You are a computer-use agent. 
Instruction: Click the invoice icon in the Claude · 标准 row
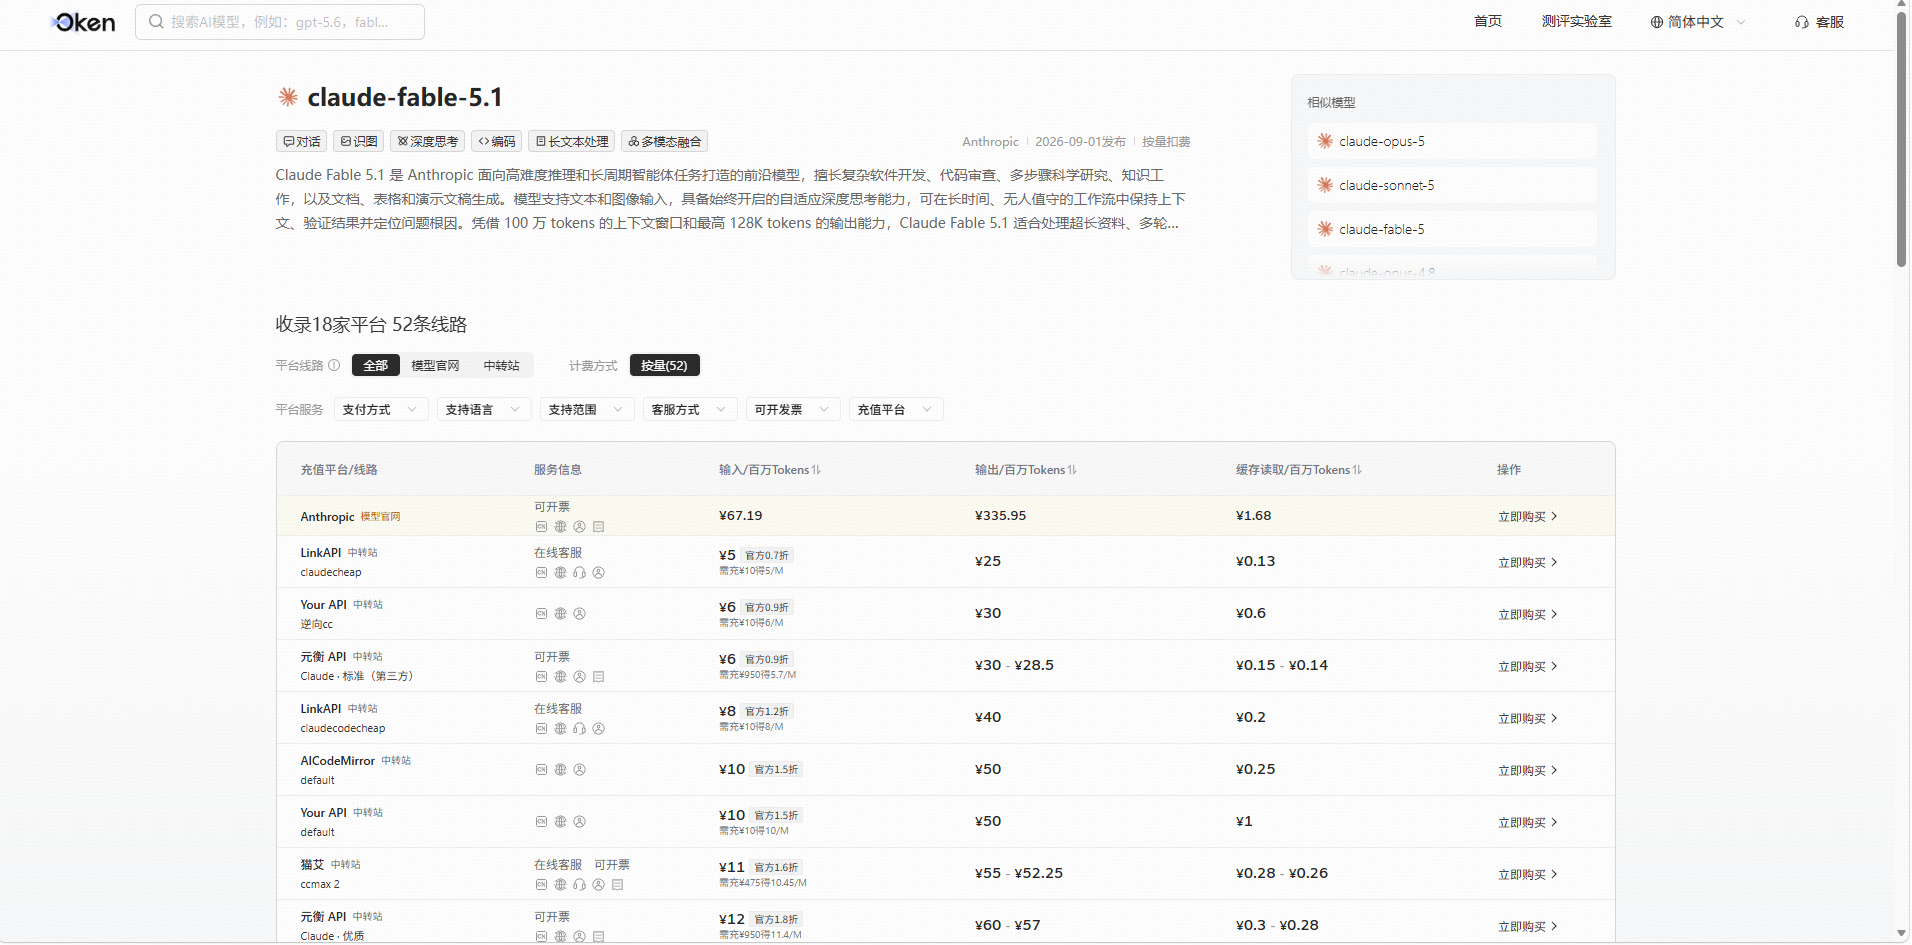(598, 676)
